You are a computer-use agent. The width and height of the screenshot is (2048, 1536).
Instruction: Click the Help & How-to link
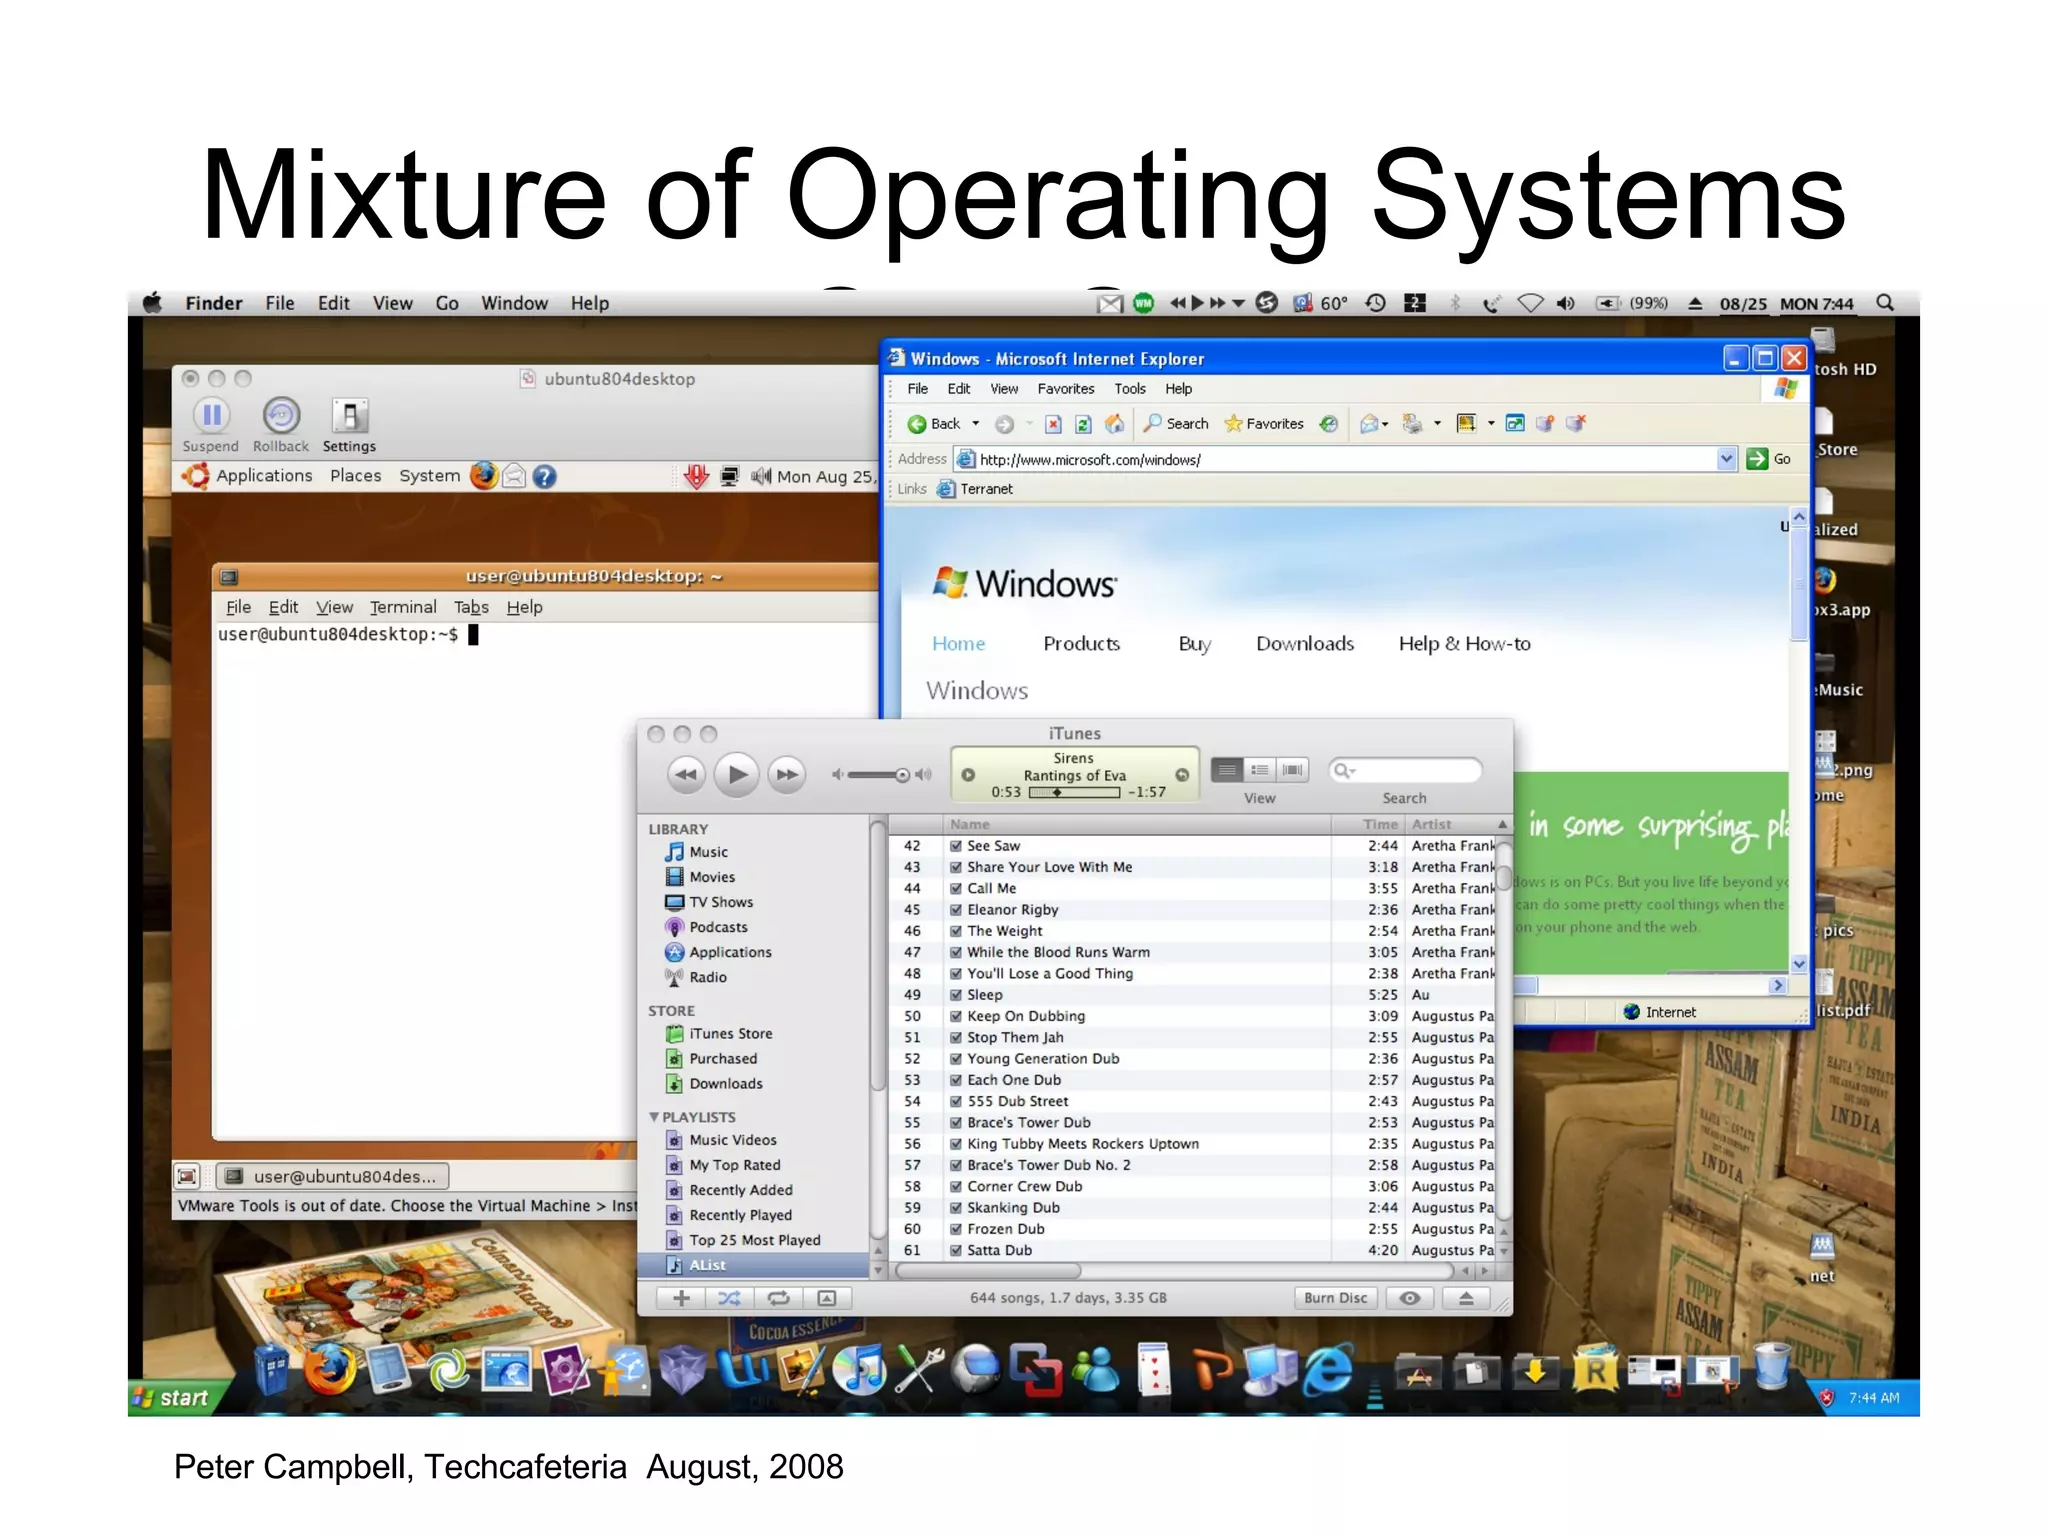[x=1465, y=644]
